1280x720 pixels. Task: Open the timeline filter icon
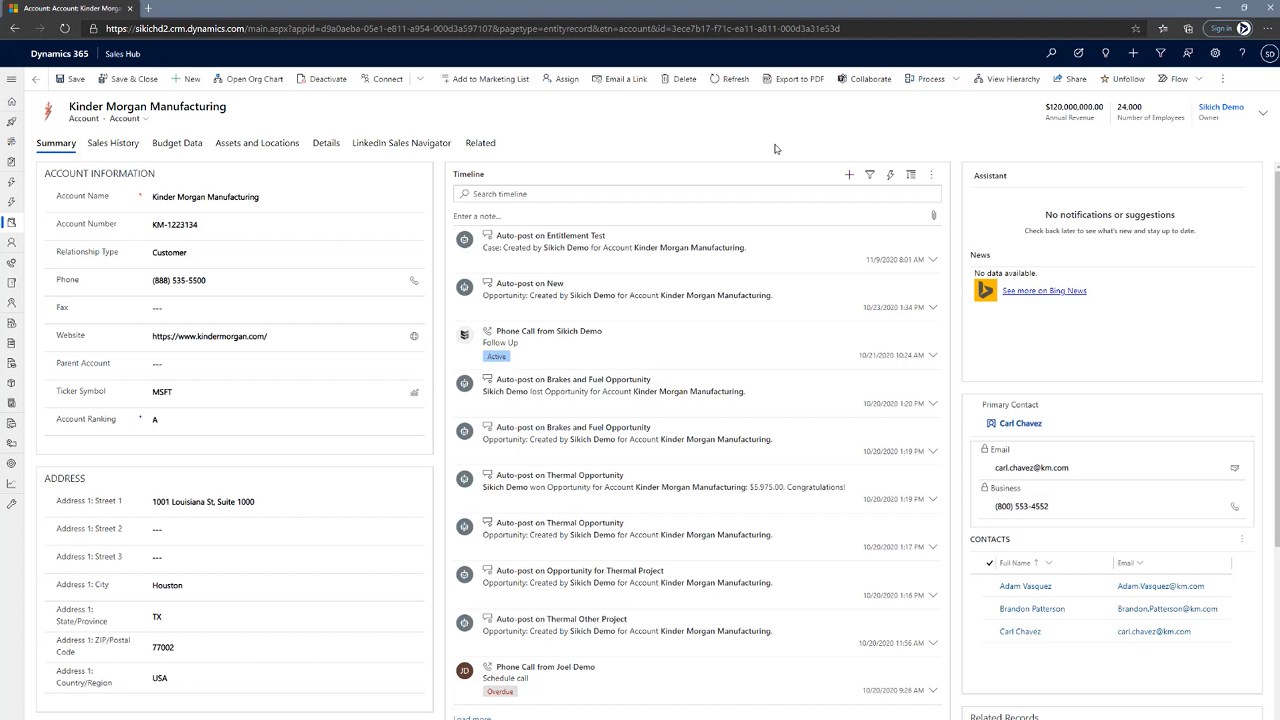869,175
